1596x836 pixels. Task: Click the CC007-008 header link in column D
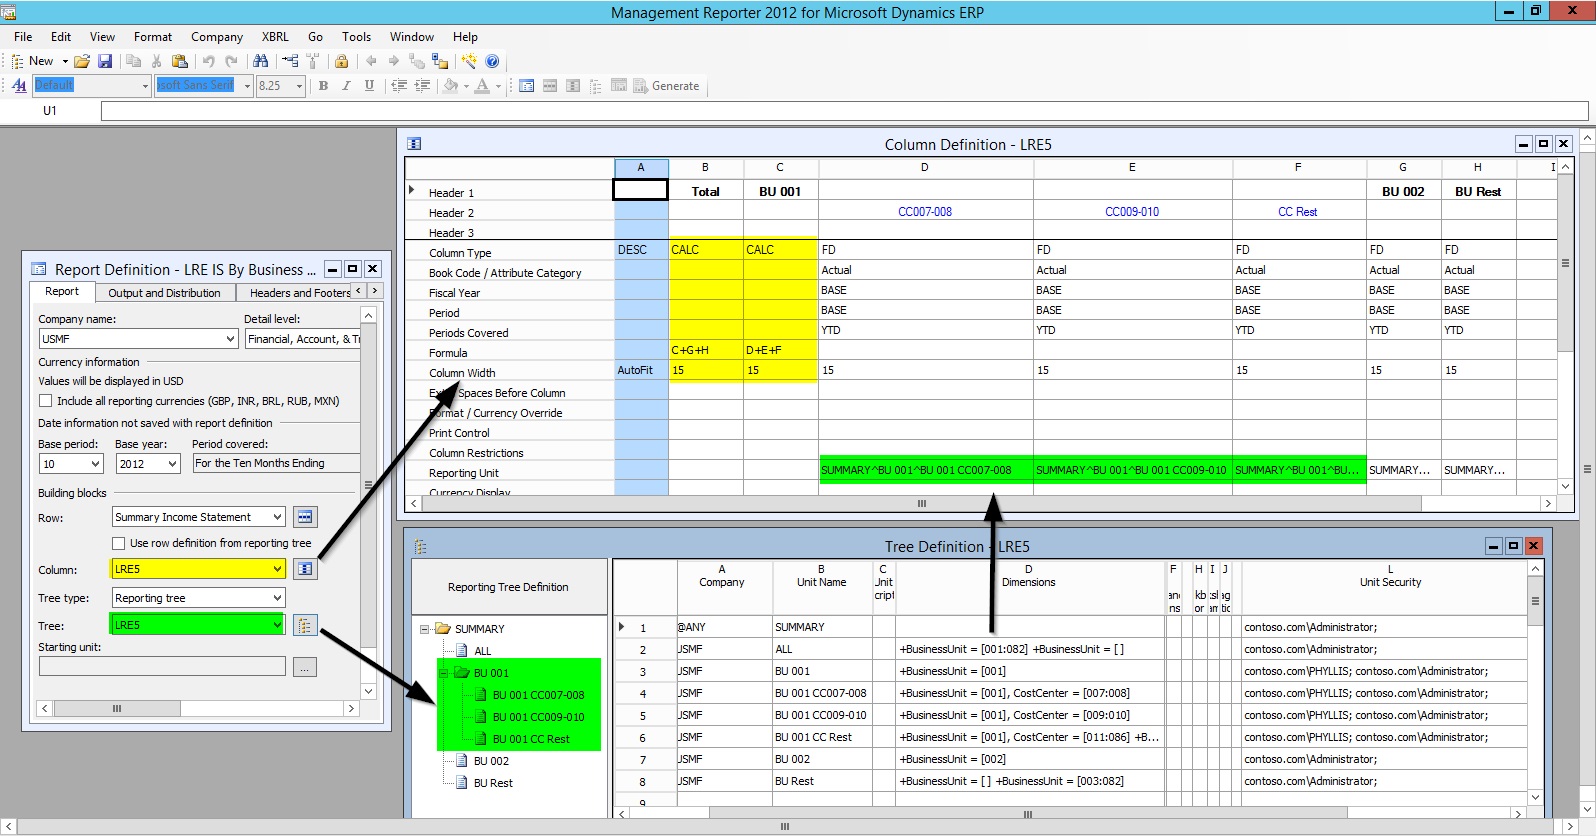pos(925,212)
